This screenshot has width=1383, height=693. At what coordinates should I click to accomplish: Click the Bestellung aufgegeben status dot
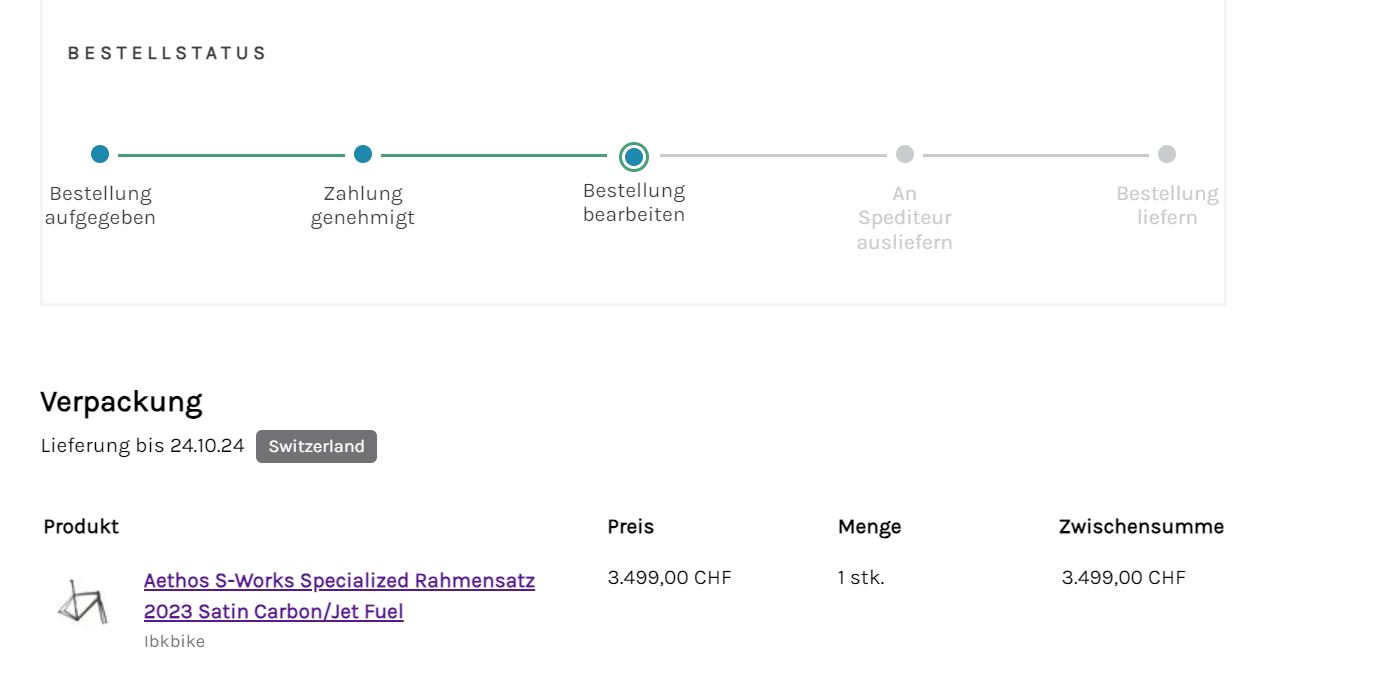pyautogui.click(x=100, y=154)
